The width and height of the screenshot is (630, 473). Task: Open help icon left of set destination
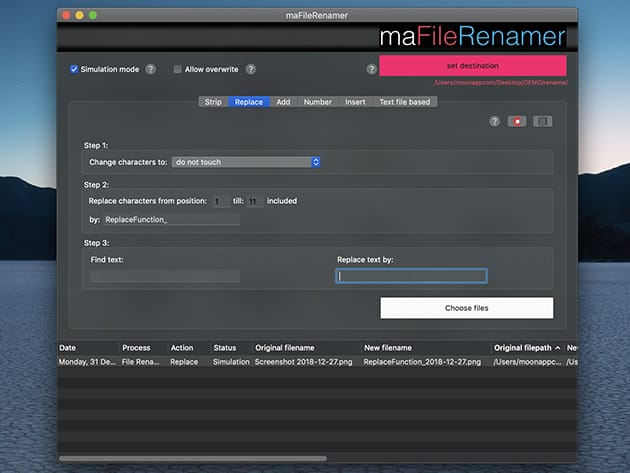[371, 70]
